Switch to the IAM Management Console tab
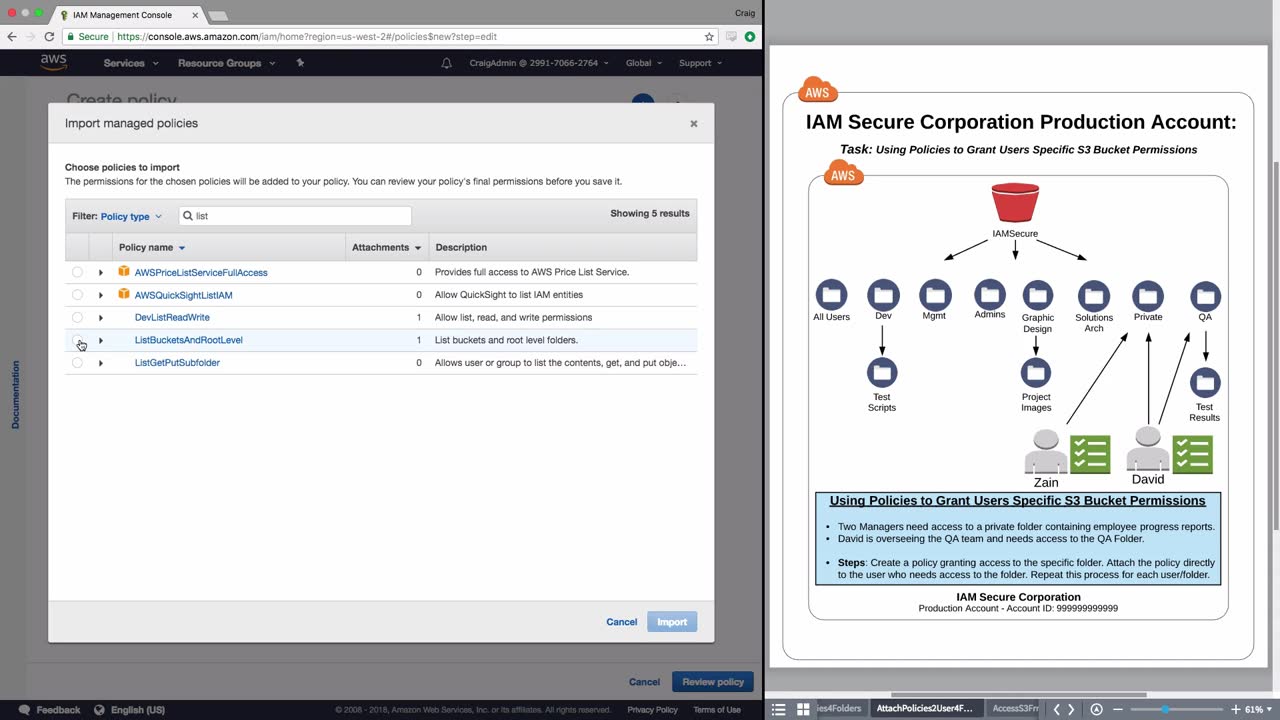1280x720 pixels. click(x=126, y=15)
